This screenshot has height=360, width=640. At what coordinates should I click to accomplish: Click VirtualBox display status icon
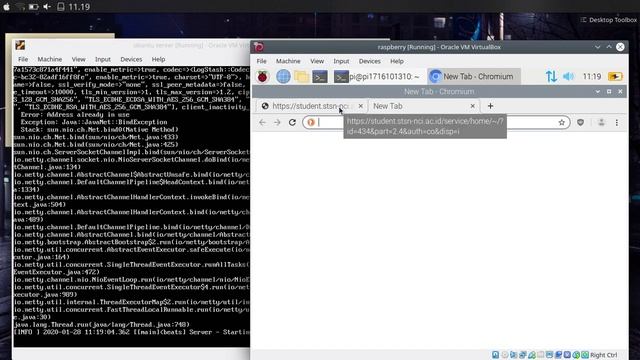tap(550, 355)
